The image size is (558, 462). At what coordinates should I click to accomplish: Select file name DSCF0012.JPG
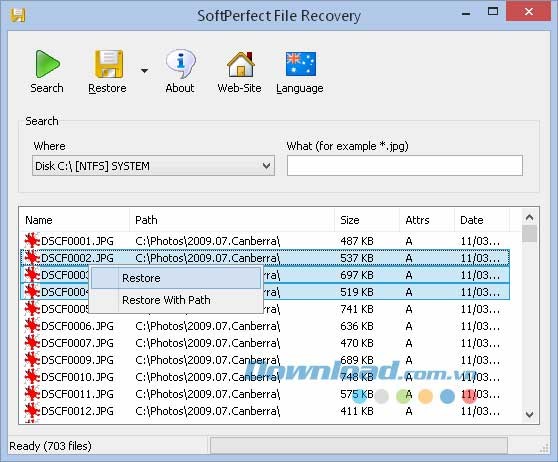click(77, 411)
